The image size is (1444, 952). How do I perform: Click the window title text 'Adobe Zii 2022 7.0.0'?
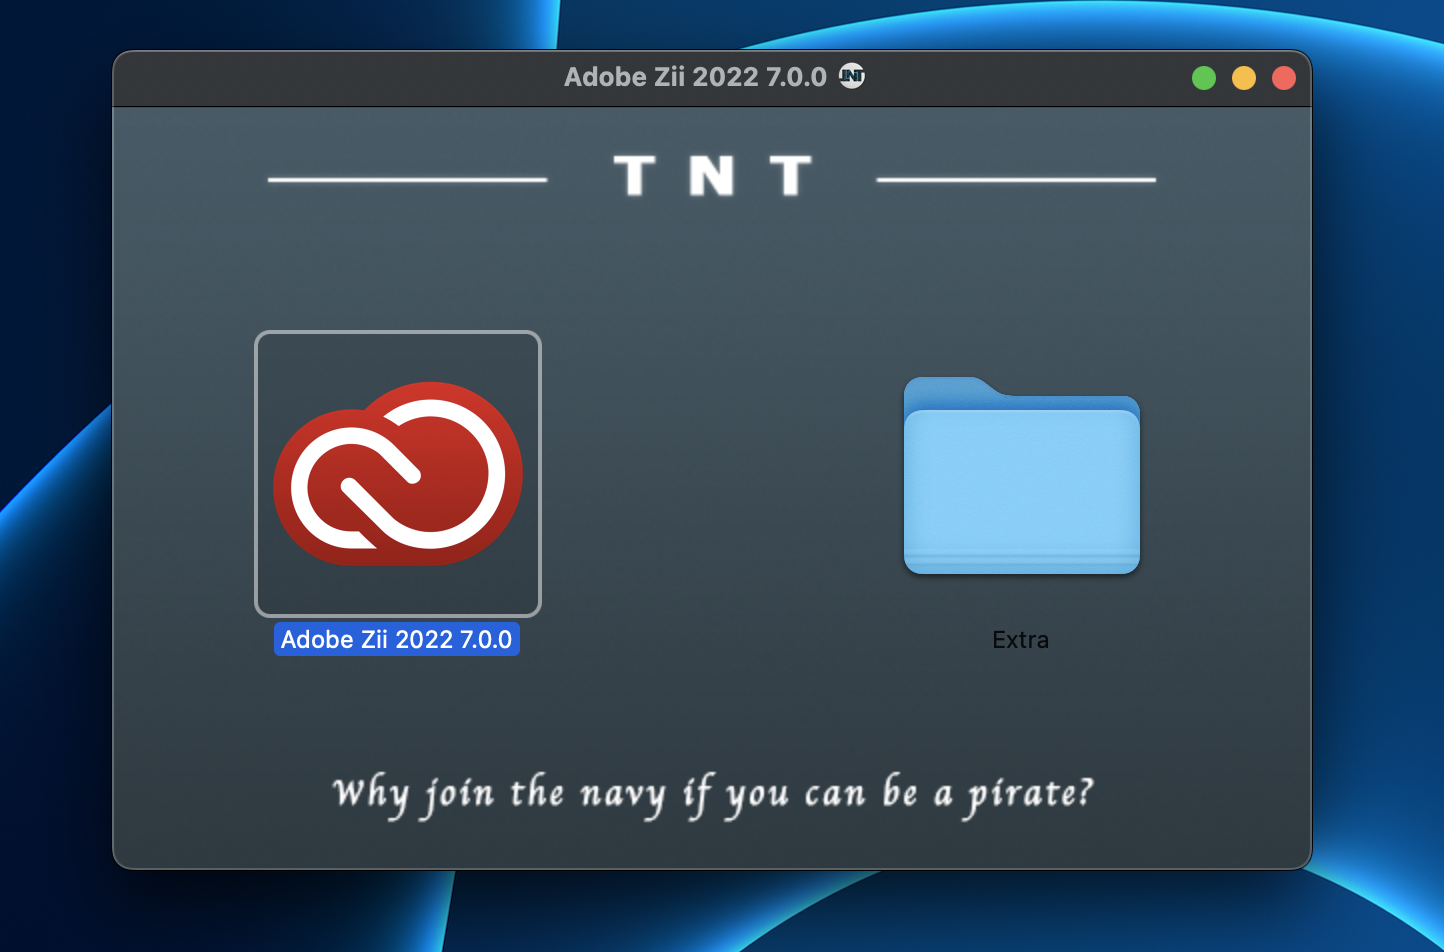click(695, 77)
